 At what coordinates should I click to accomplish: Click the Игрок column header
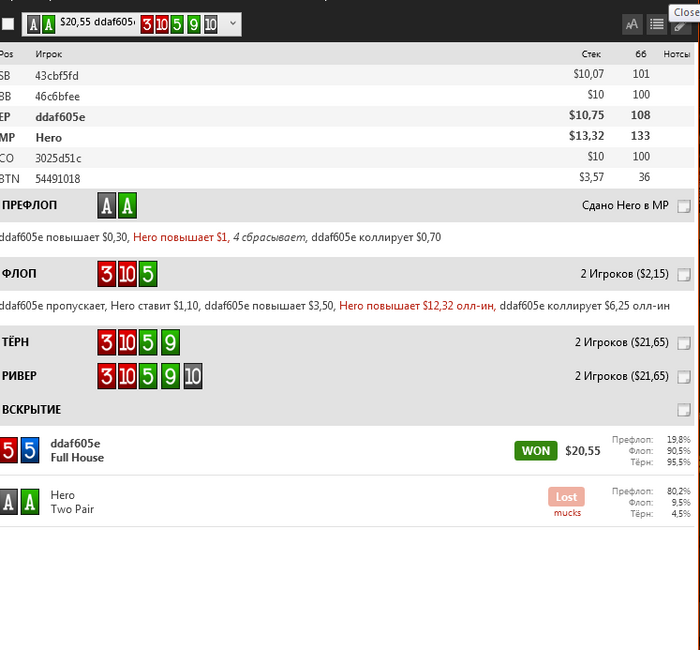pos(49,54)
